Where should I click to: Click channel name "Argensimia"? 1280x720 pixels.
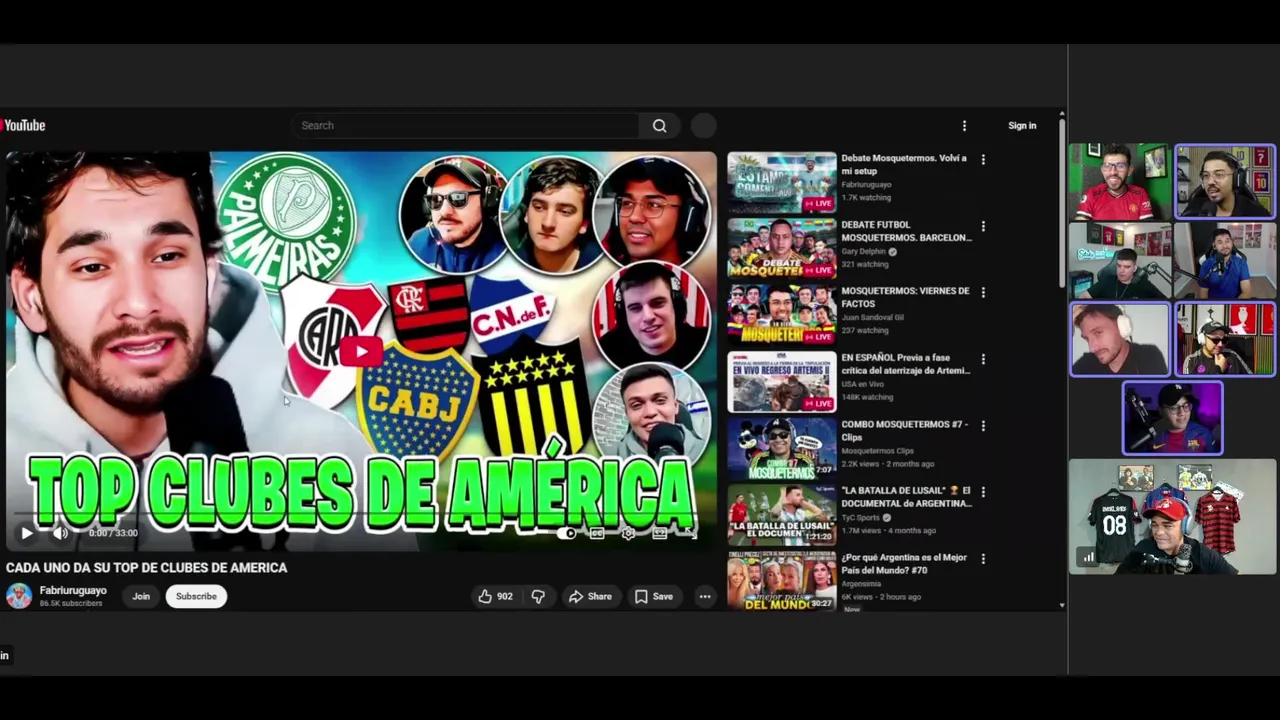(861, 584)
